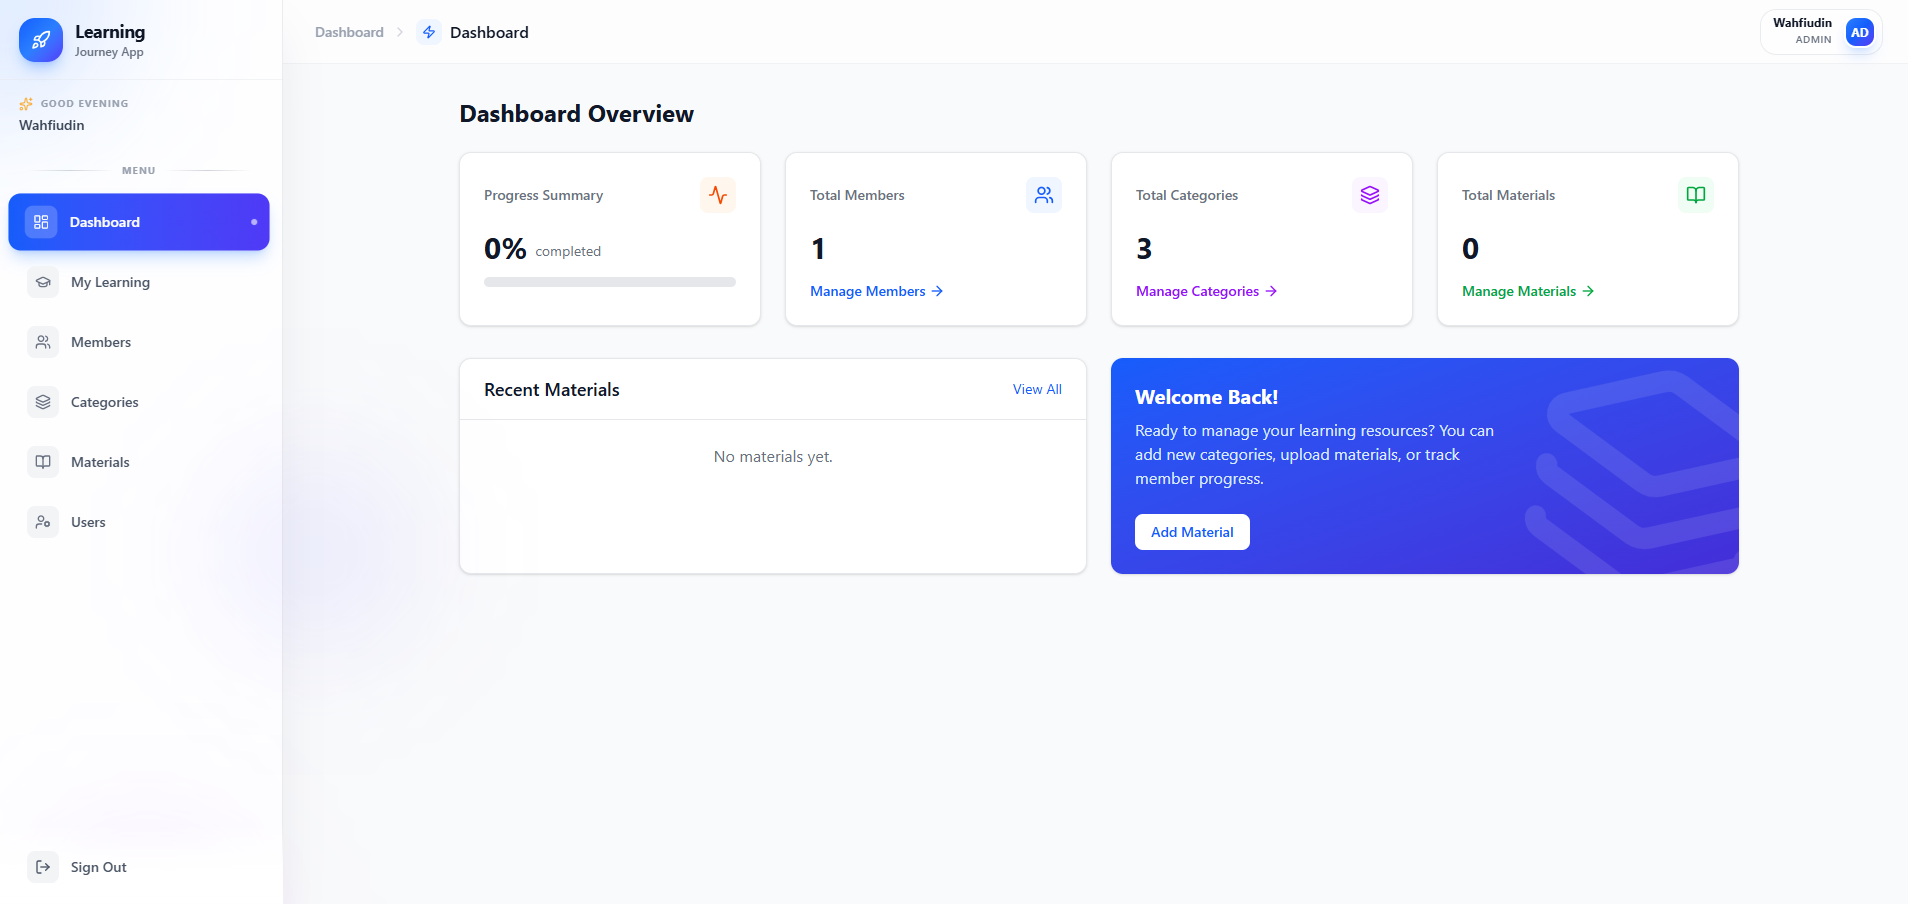The width and height of the screenshot is (1908, 904).
Task: Click the white dot on Dashboard item
Action: click(x=254, y=222)
